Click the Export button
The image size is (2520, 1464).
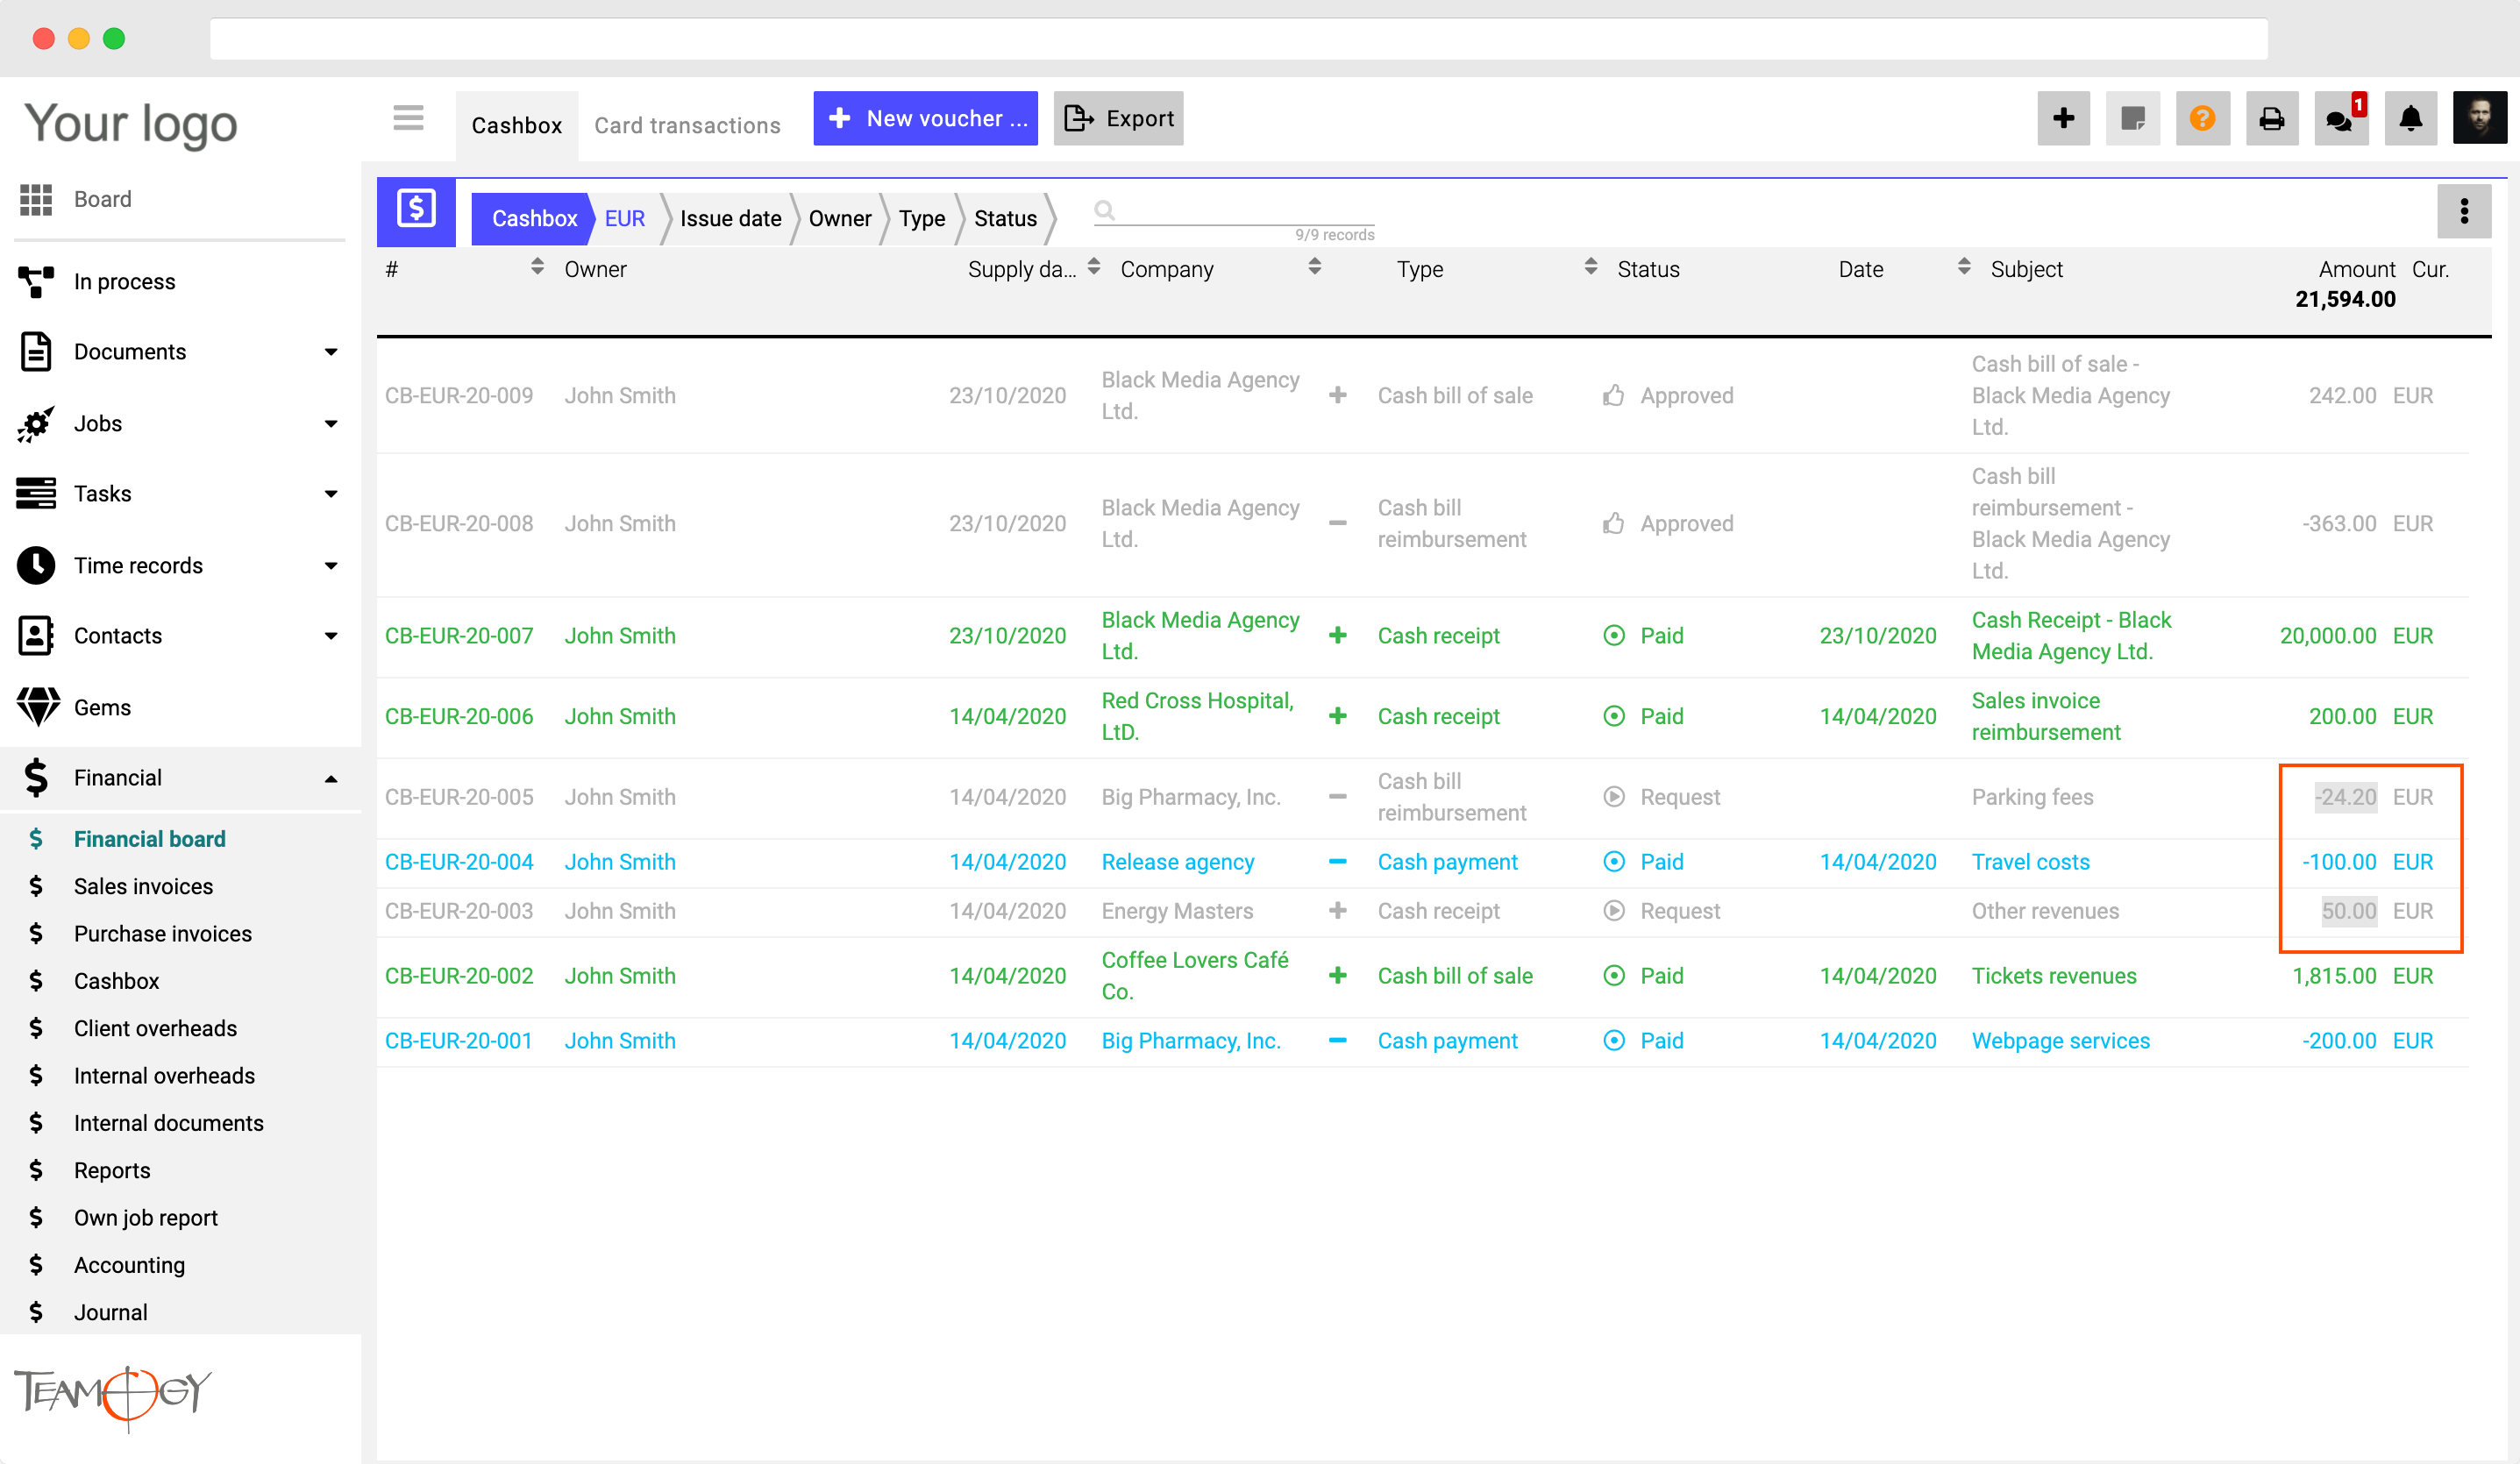coord(1118,118)
